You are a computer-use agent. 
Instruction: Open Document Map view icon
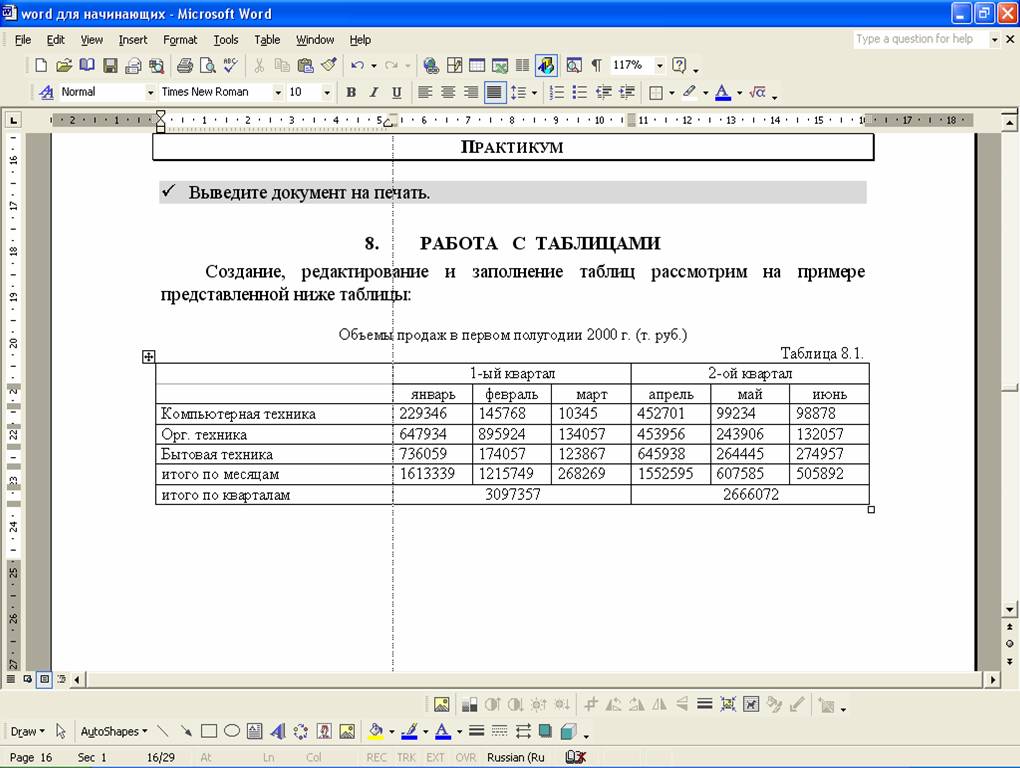click(x=574, y=65)
